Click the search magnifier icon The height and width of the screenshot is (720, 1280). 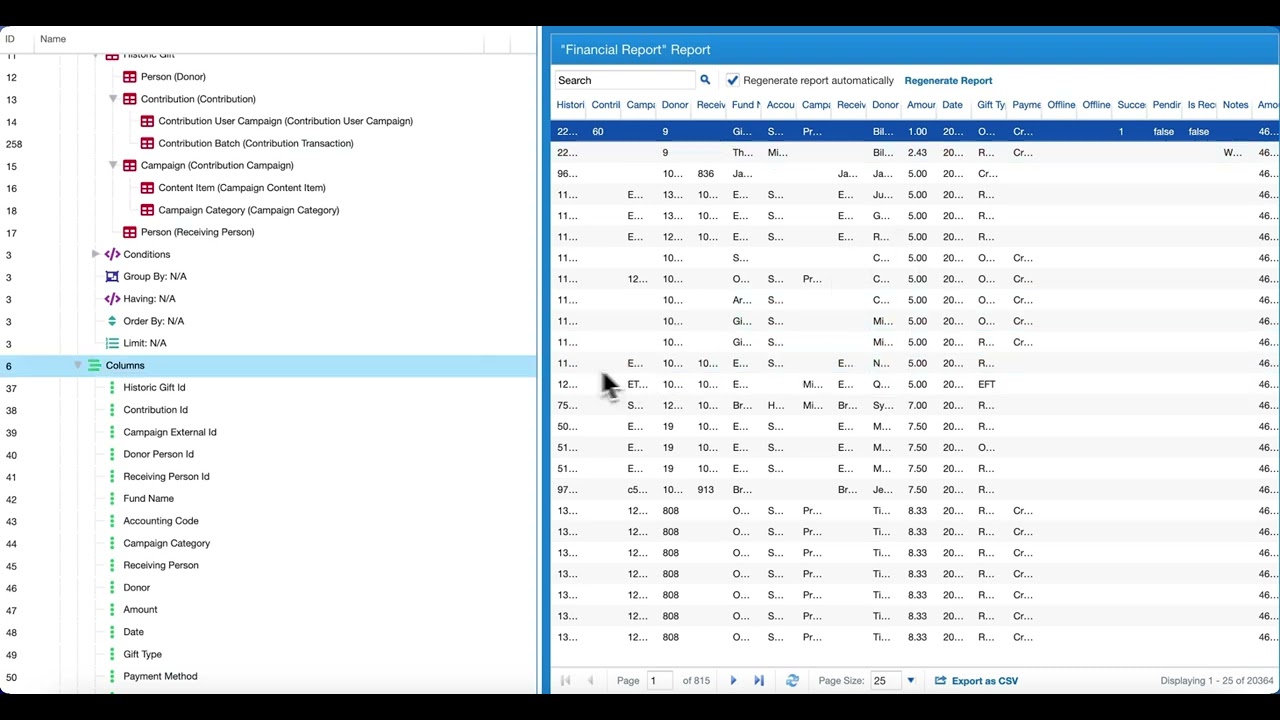pyautogui.click(x=705, y=80)
